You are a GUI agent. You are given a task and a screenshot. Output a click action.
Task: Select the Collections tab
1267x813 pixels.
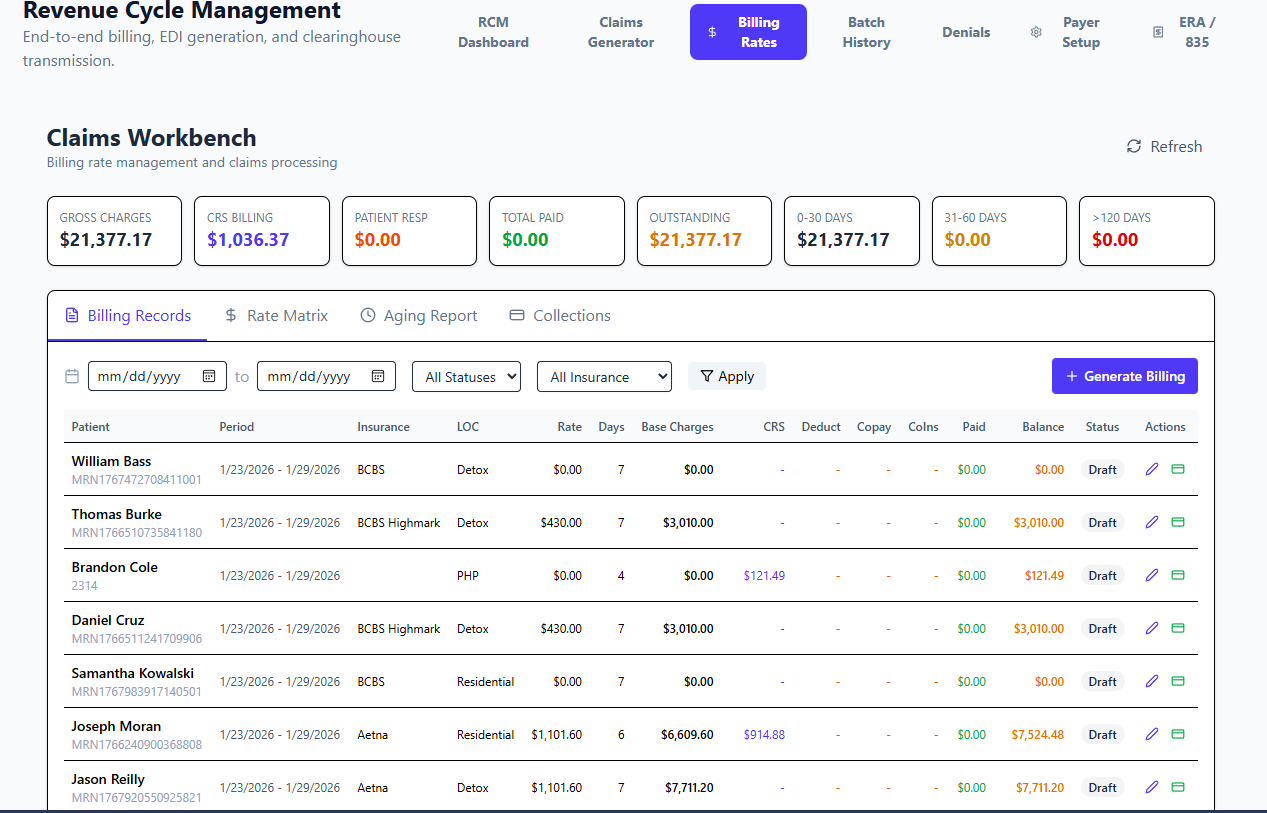(560, 316)
